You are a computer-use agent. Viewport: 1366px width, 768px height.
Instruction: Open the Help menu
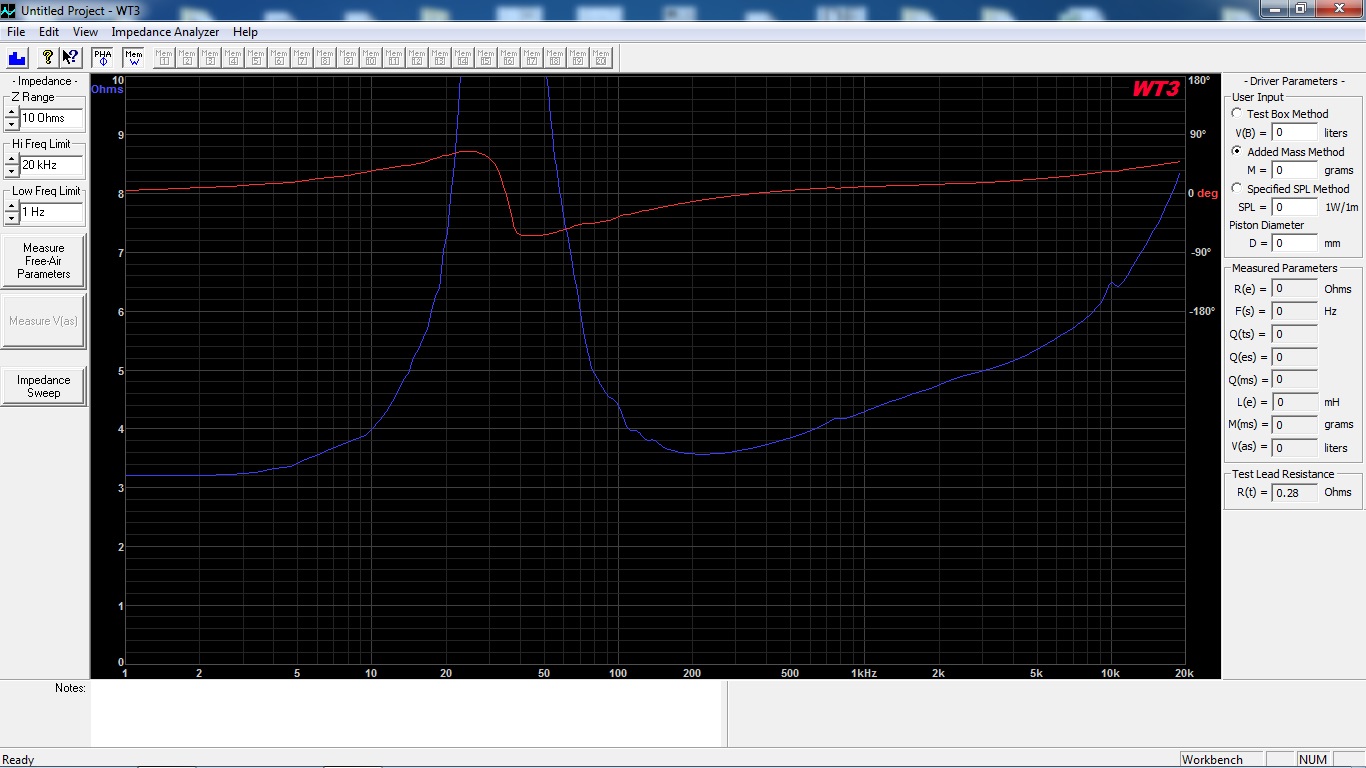point(245,32)
